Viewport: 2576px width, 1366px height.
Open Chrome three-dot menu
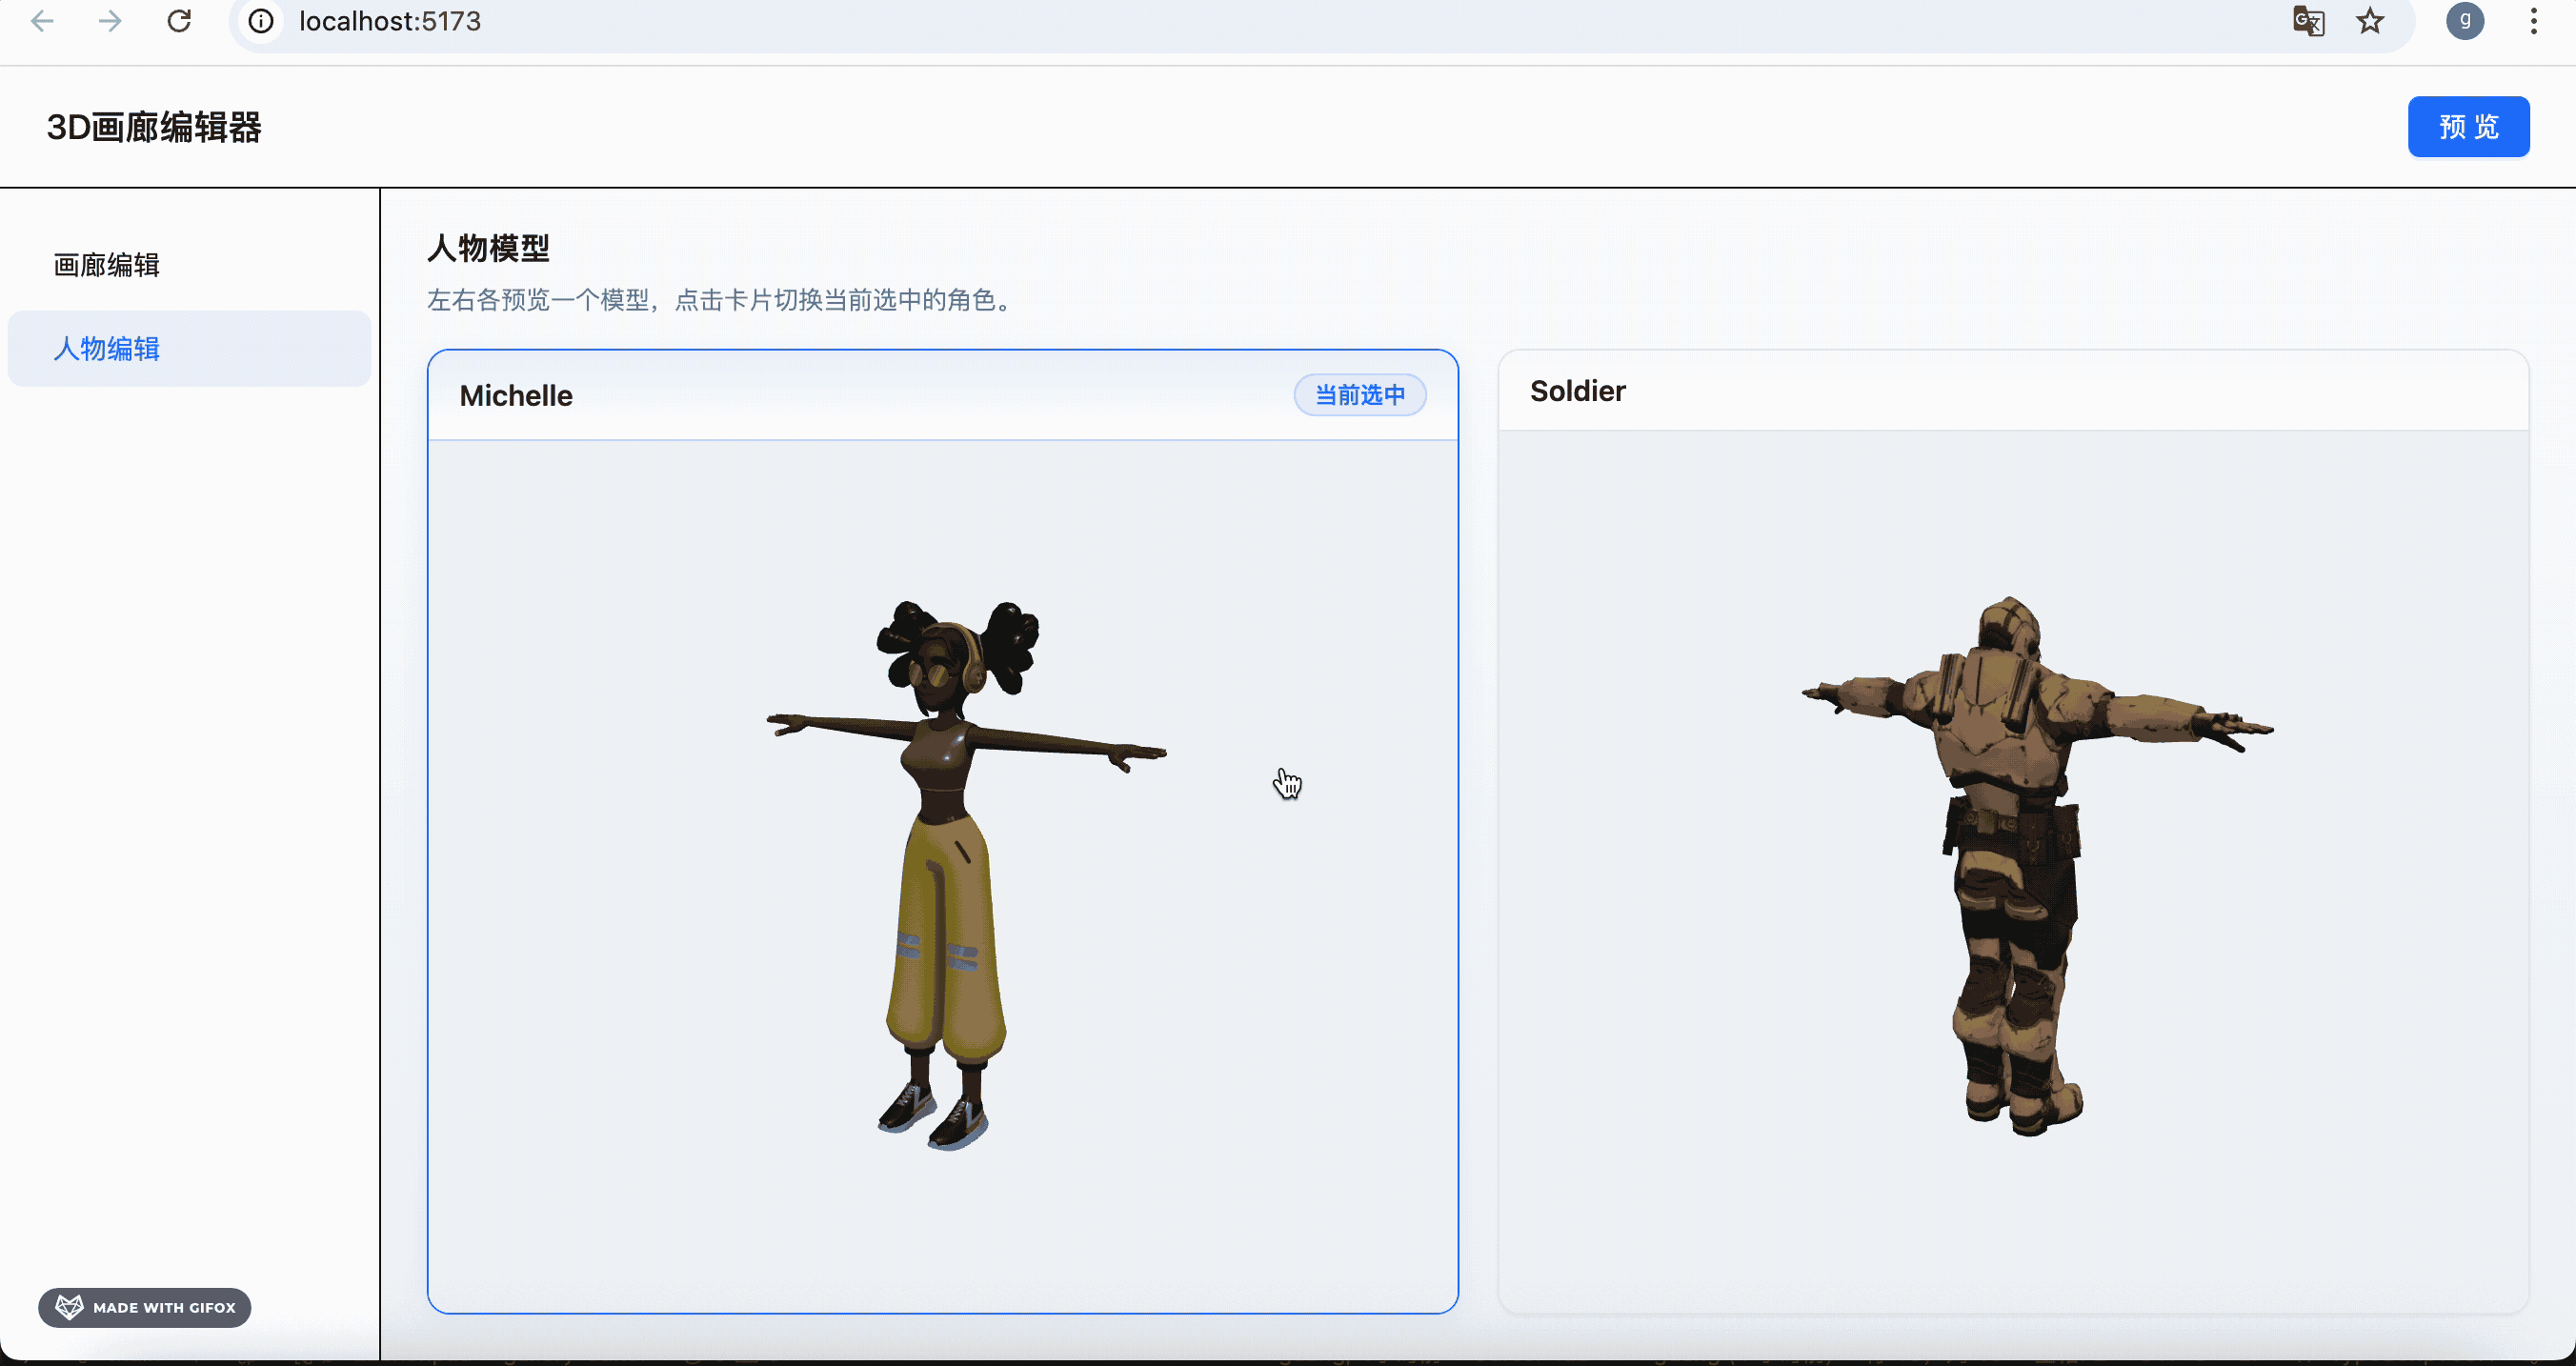(2533, 21)
